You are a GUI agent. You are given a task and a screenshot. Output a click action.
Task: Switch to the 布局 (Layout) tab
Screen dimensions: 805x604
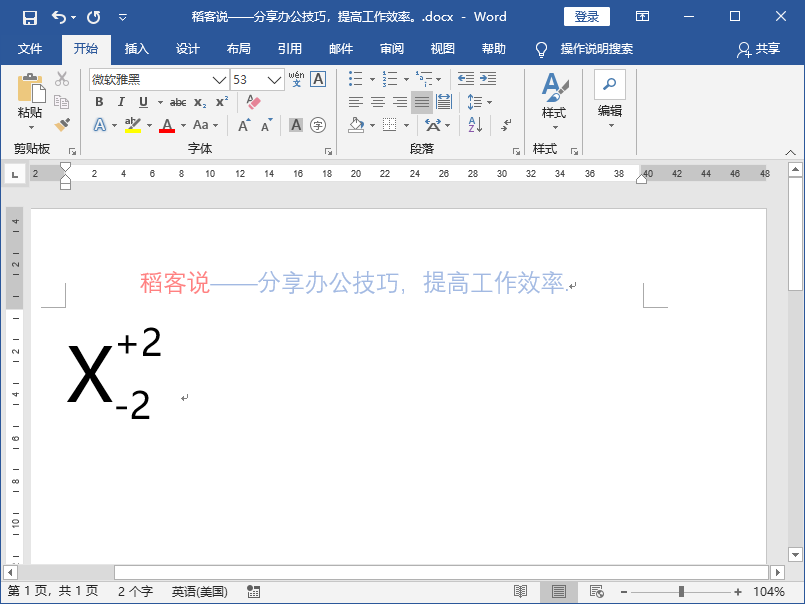pyautogui.click(x=239, y=49)
